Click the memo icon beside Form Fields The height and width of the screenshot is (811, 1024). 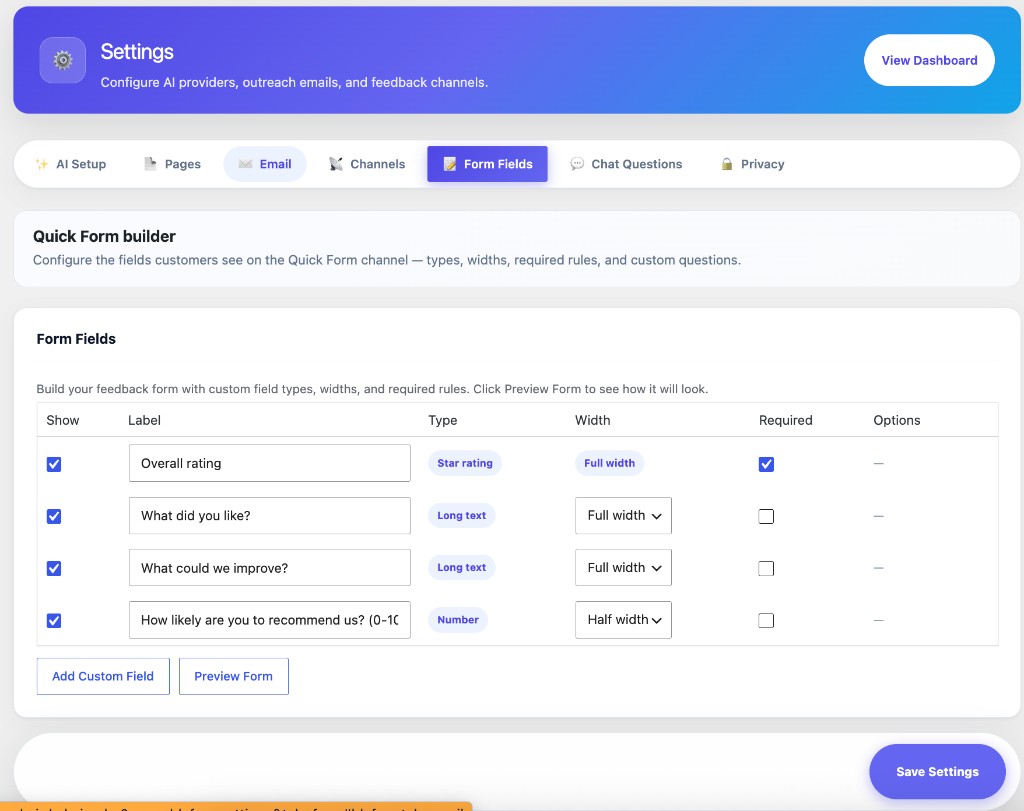point(450,164)
